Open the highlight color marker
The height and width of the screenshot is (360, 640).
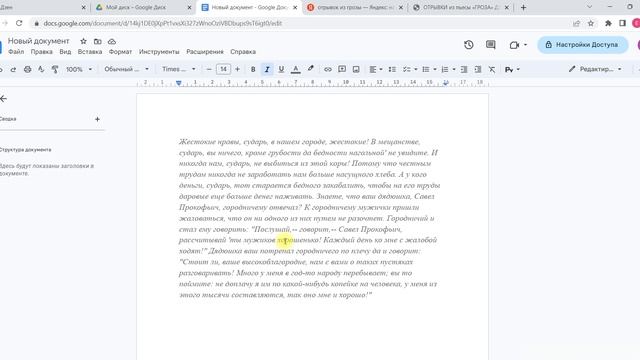pyautogui.click(x=311, y=69)
